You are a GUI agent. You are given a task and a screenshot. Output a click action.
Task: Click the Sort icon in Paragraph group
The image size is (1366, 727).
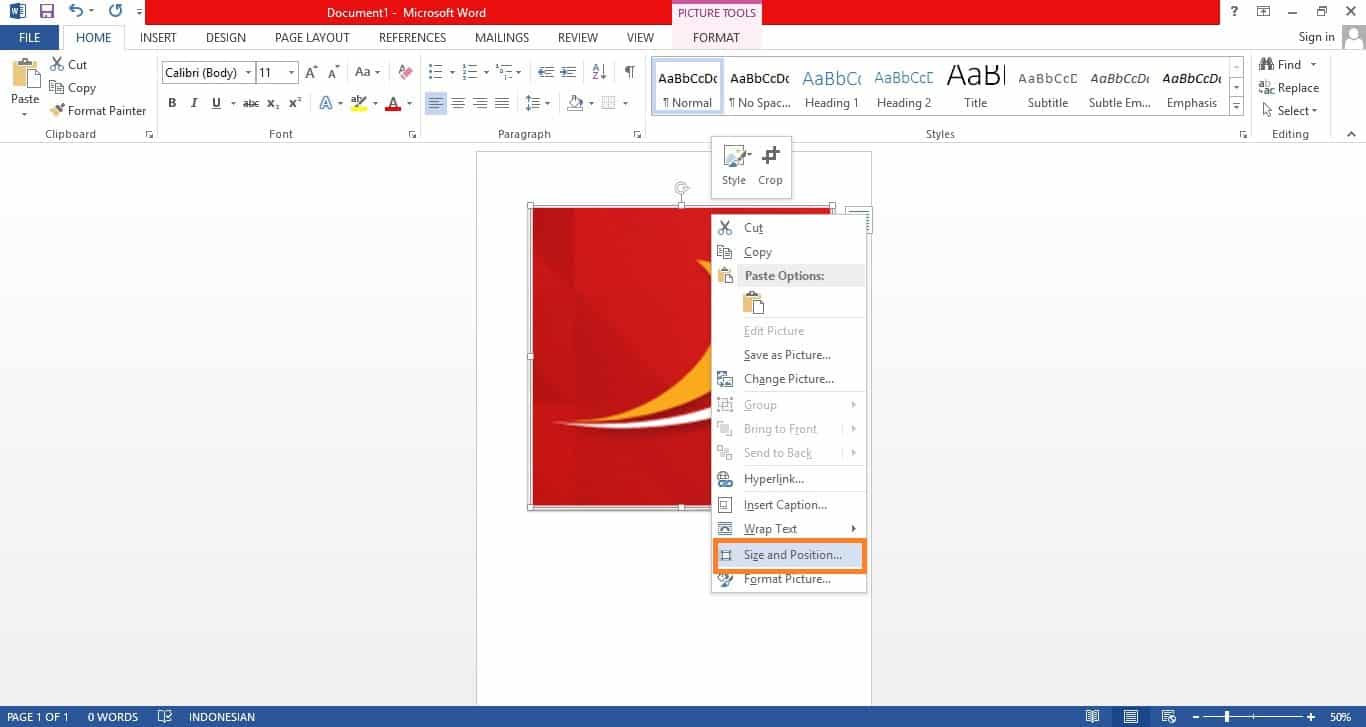[x=599, y=72]
